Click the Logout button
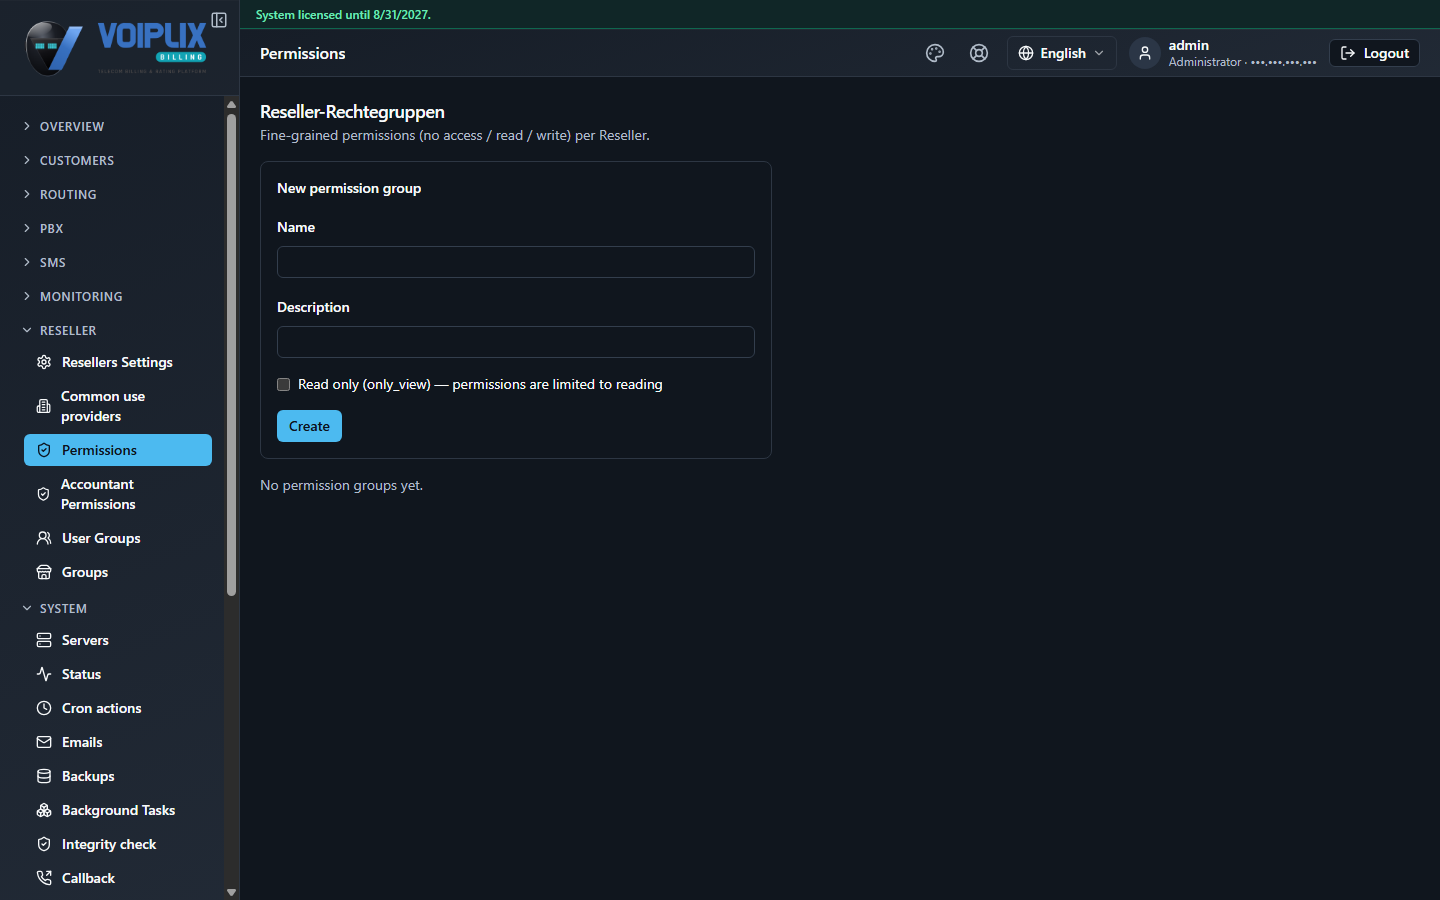This screenshot has width=1440, height=900. coord(1374,53)
